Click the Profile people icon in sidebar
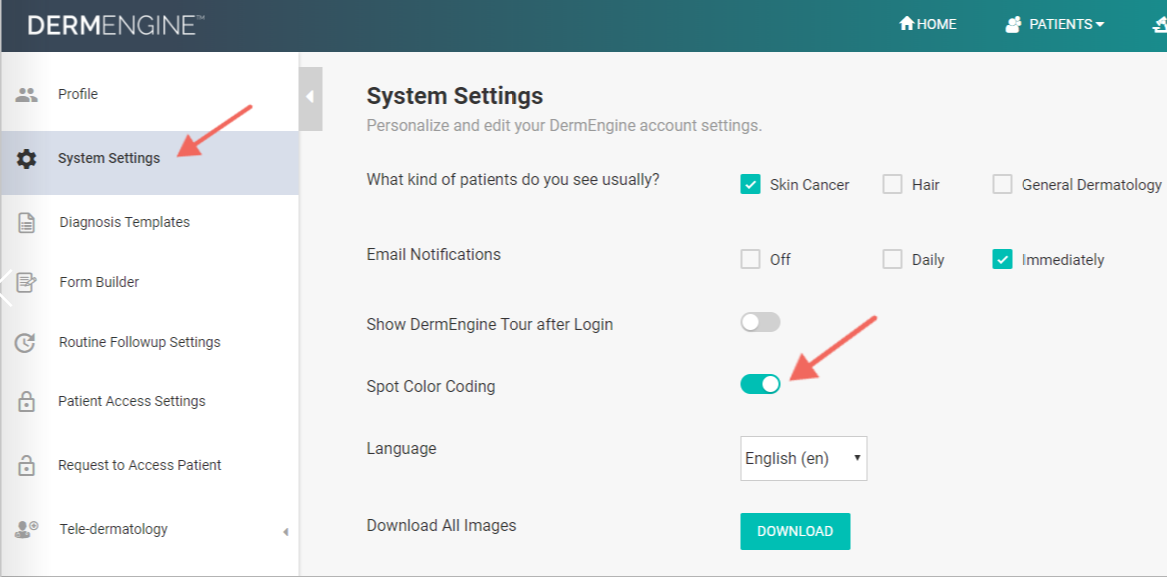The height and width of the screenshot is (577, 1167). pos(27,95)
